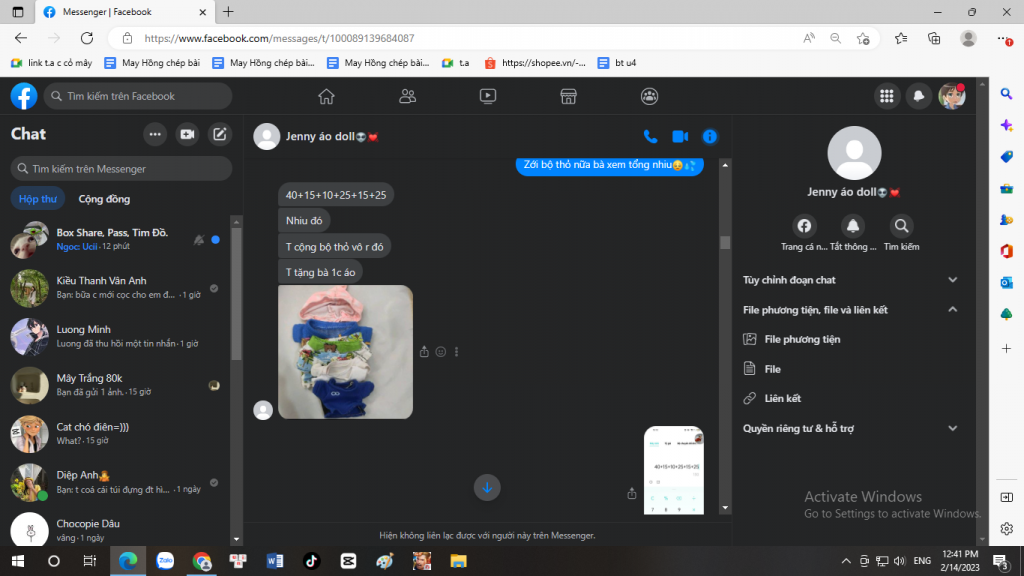Select Hộp thư tab
Image resolution: width=1024 pixels, height=576 pixels.
pyautogui.click(x=38, y=198)
